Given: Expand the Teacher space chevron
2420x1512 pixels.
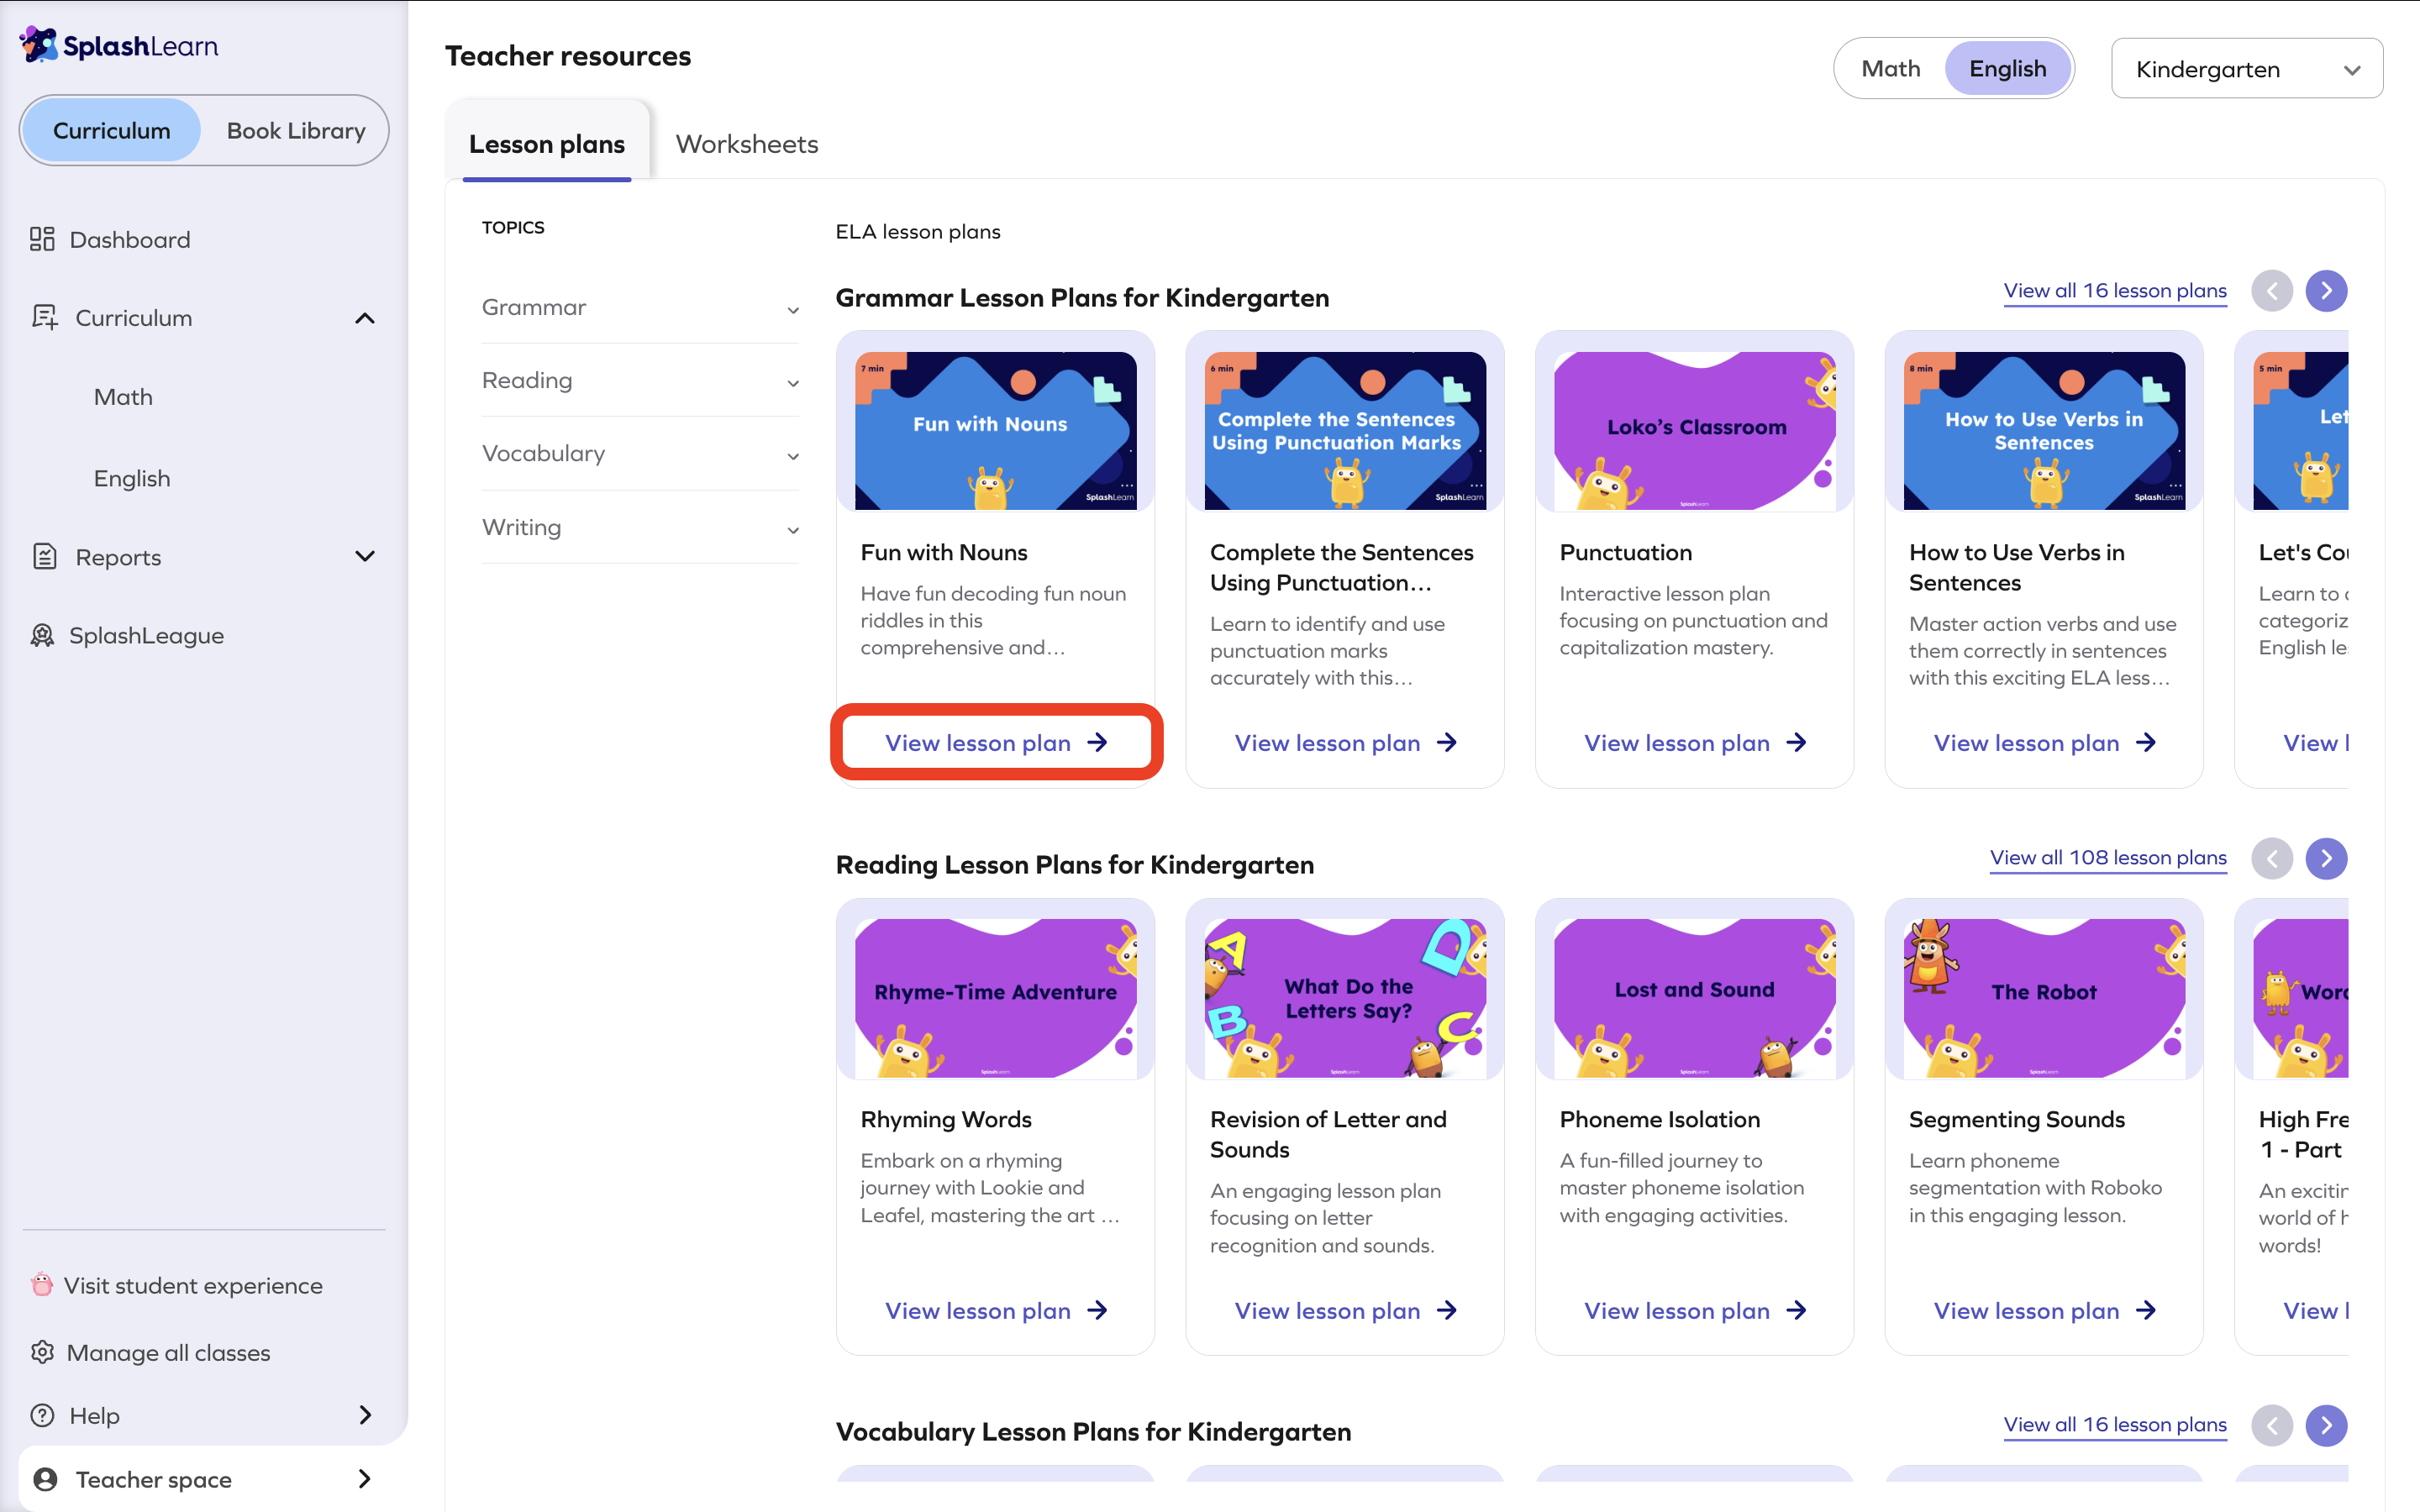Looking at the screenshot, I should 365,1479.
